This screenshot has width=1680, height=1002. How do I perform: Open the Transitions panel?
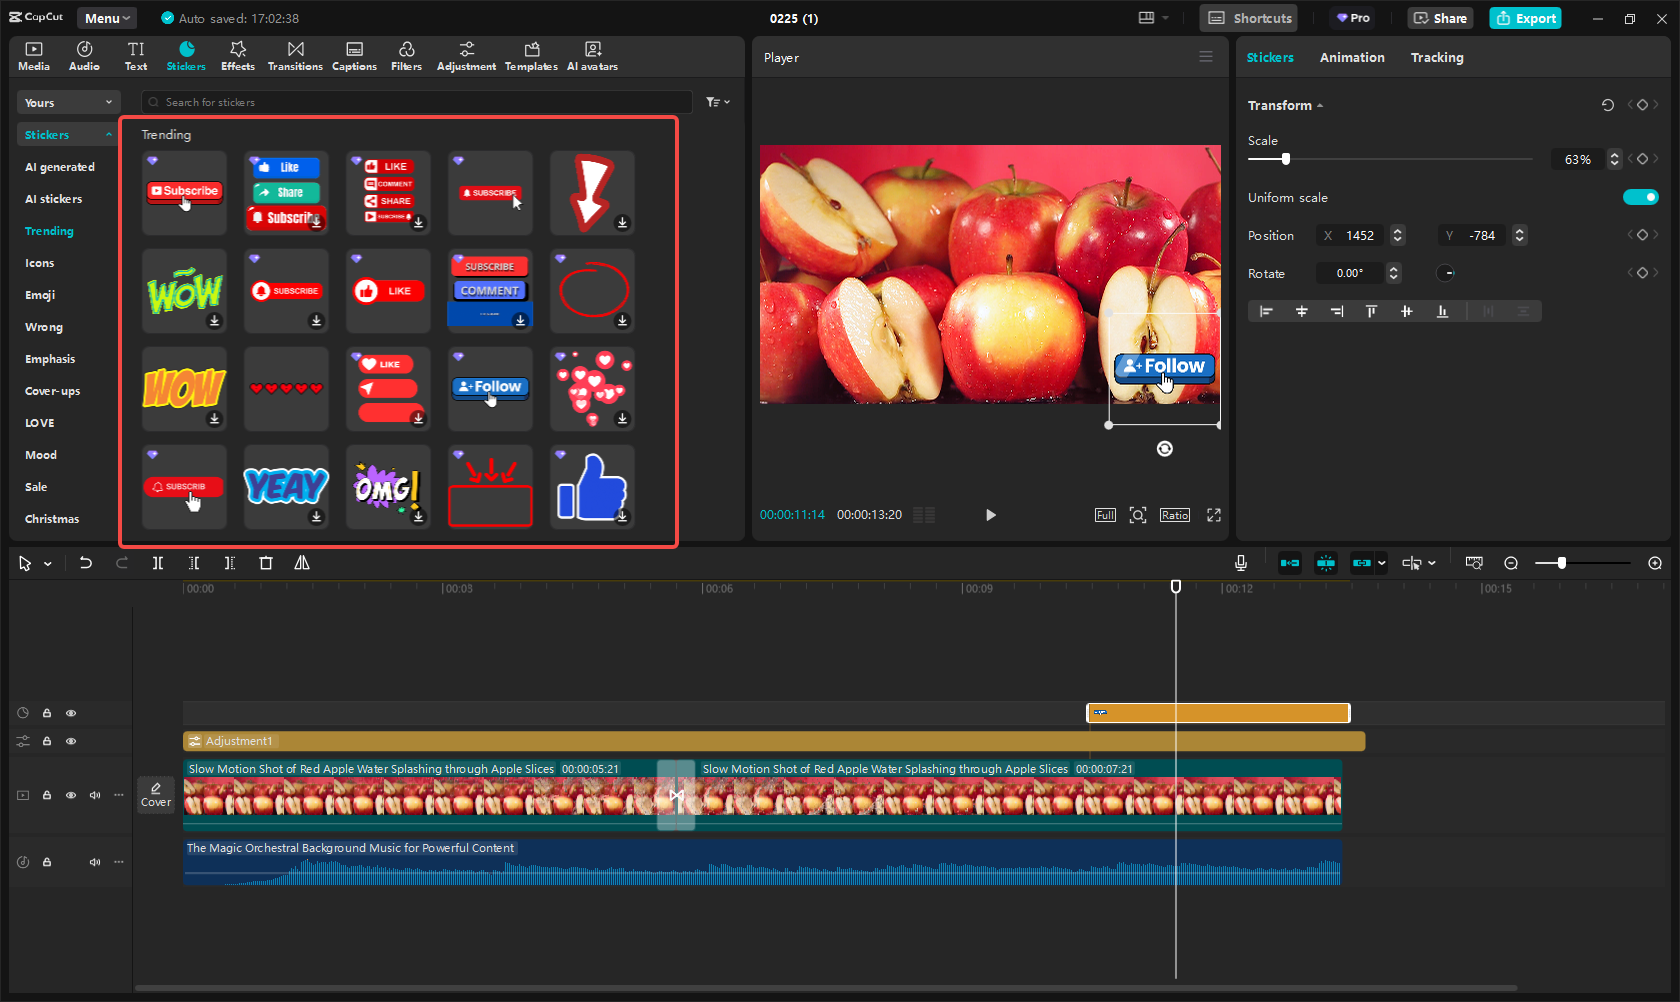tap(295, 56)
